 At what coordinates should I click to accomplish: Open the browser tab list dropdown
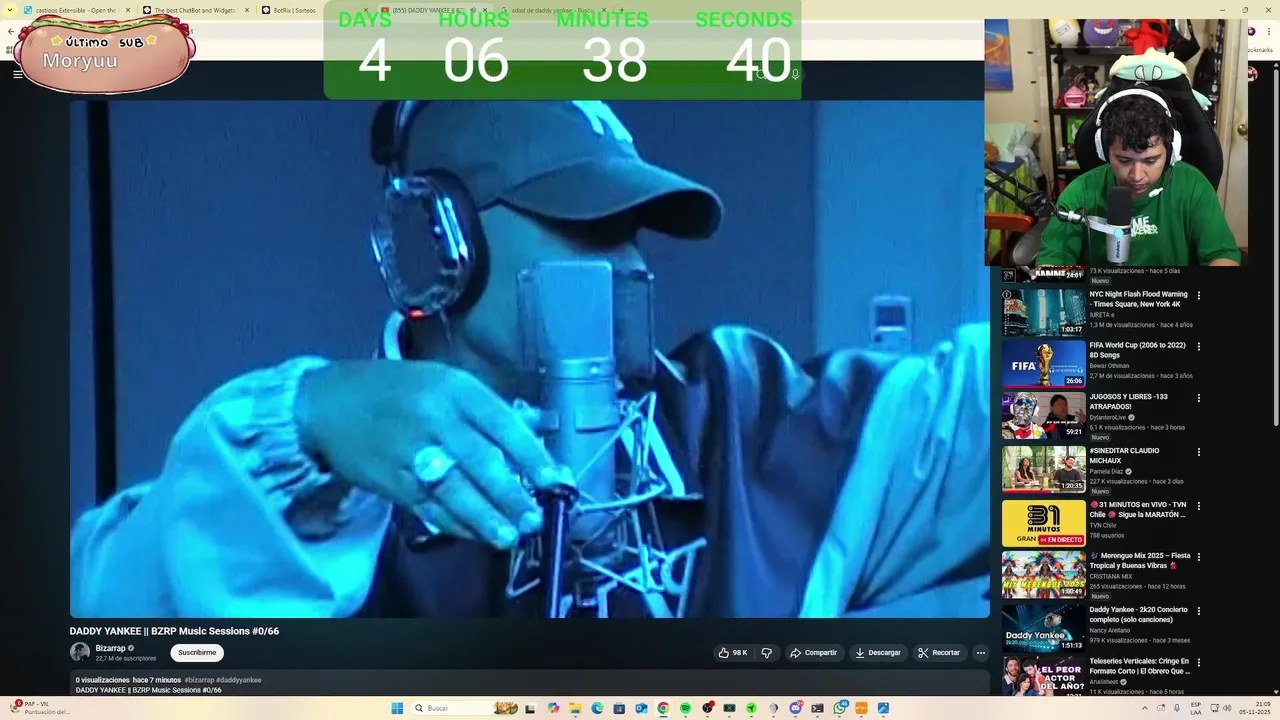(x=10, y=10)
